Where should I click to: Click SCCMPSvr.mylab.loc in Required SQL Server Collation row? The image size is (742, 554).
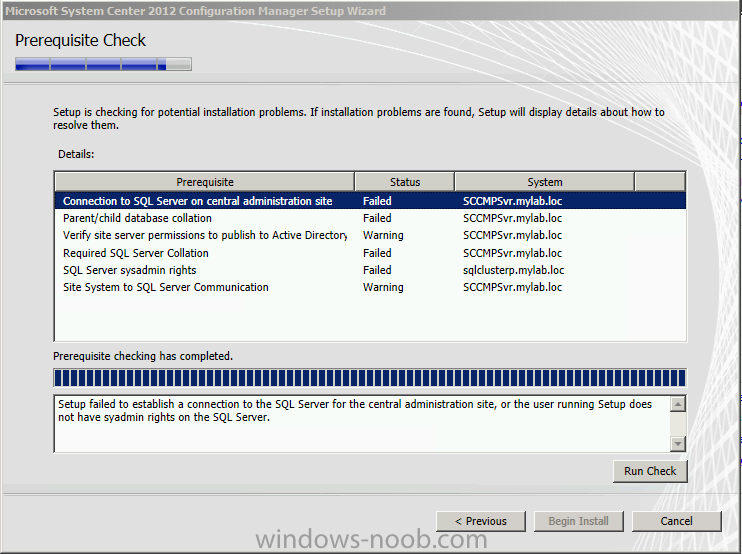coord(512,253)
